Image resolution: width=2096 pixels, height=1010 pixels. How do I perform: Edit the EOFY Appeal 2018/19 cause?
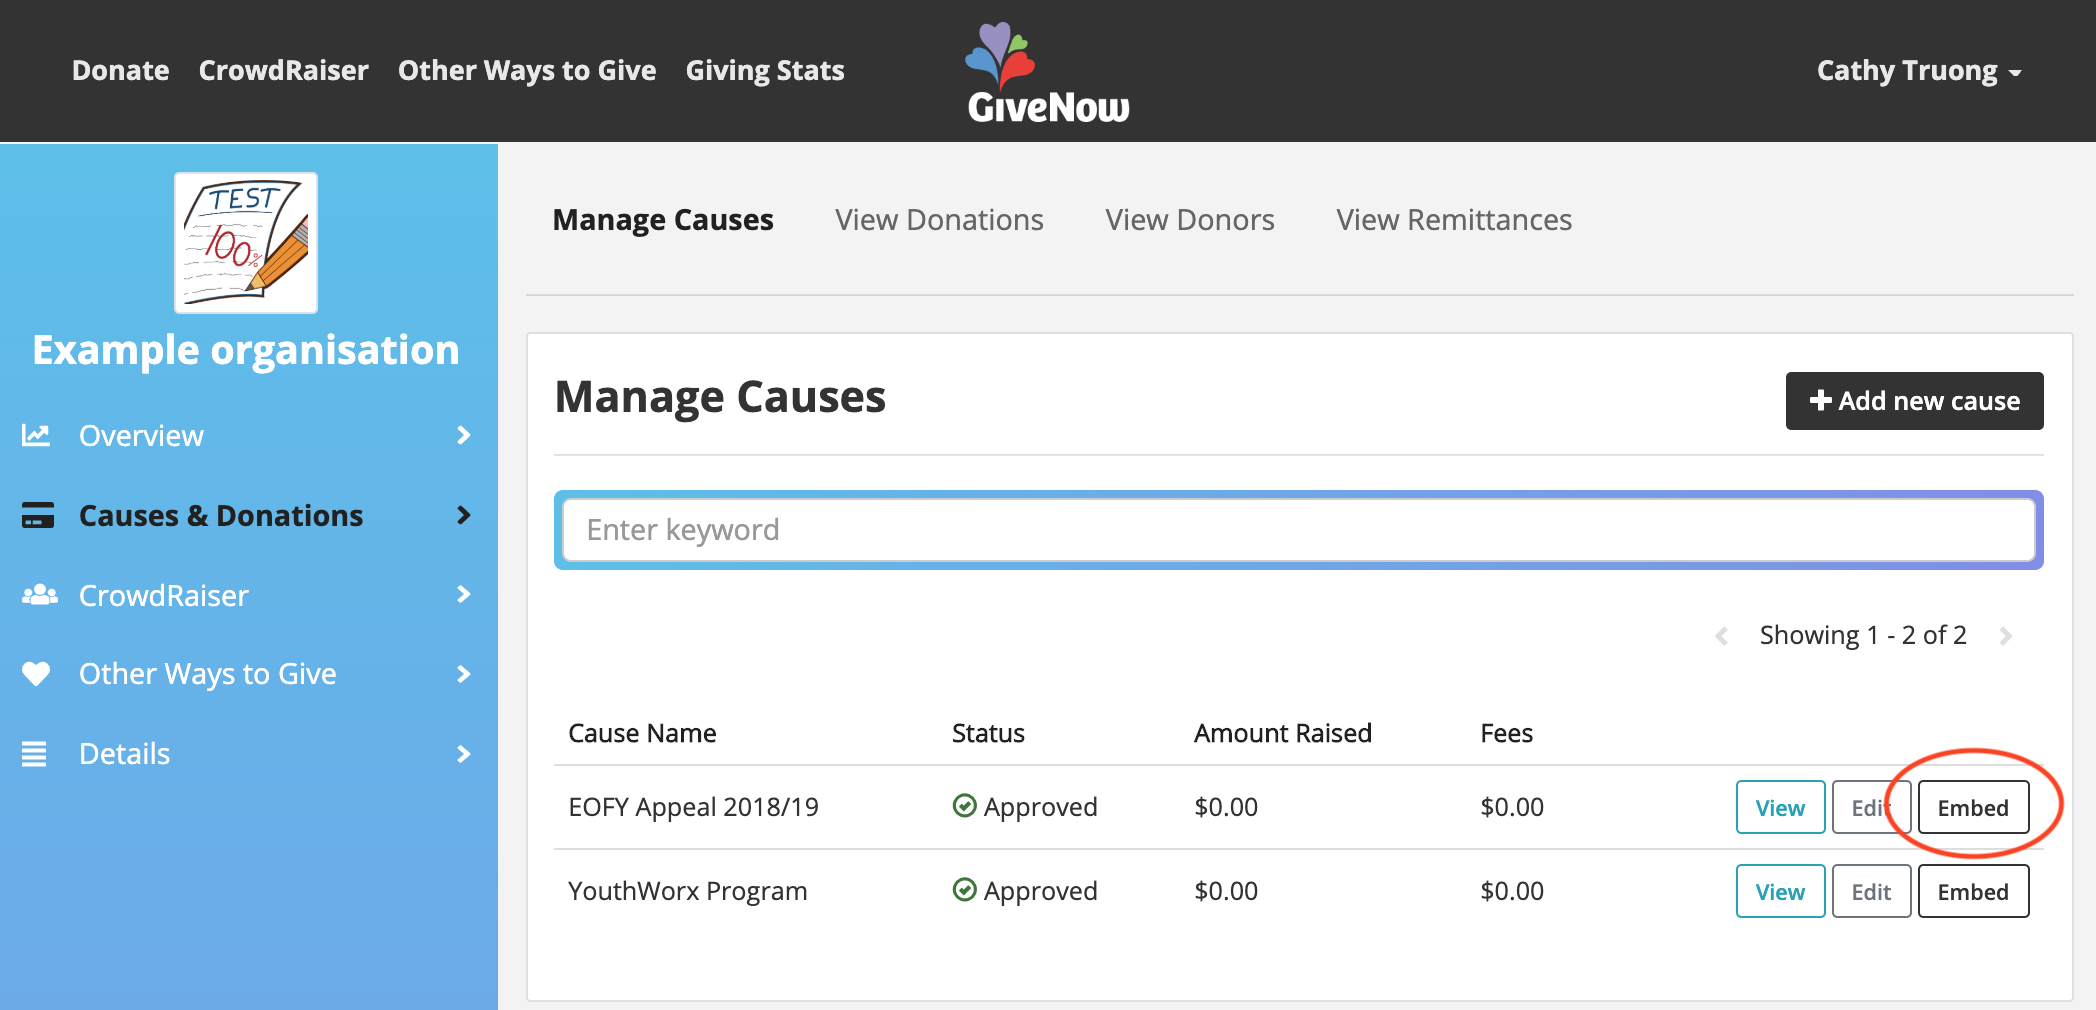(1871, 807)
